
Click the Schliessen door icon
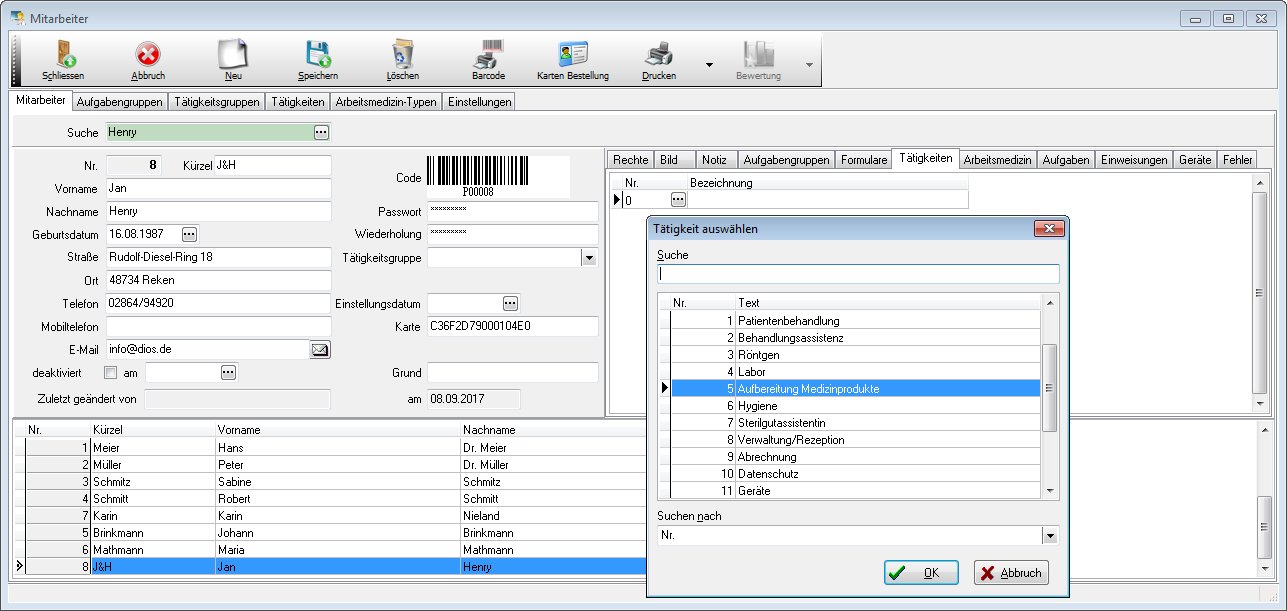64,54
